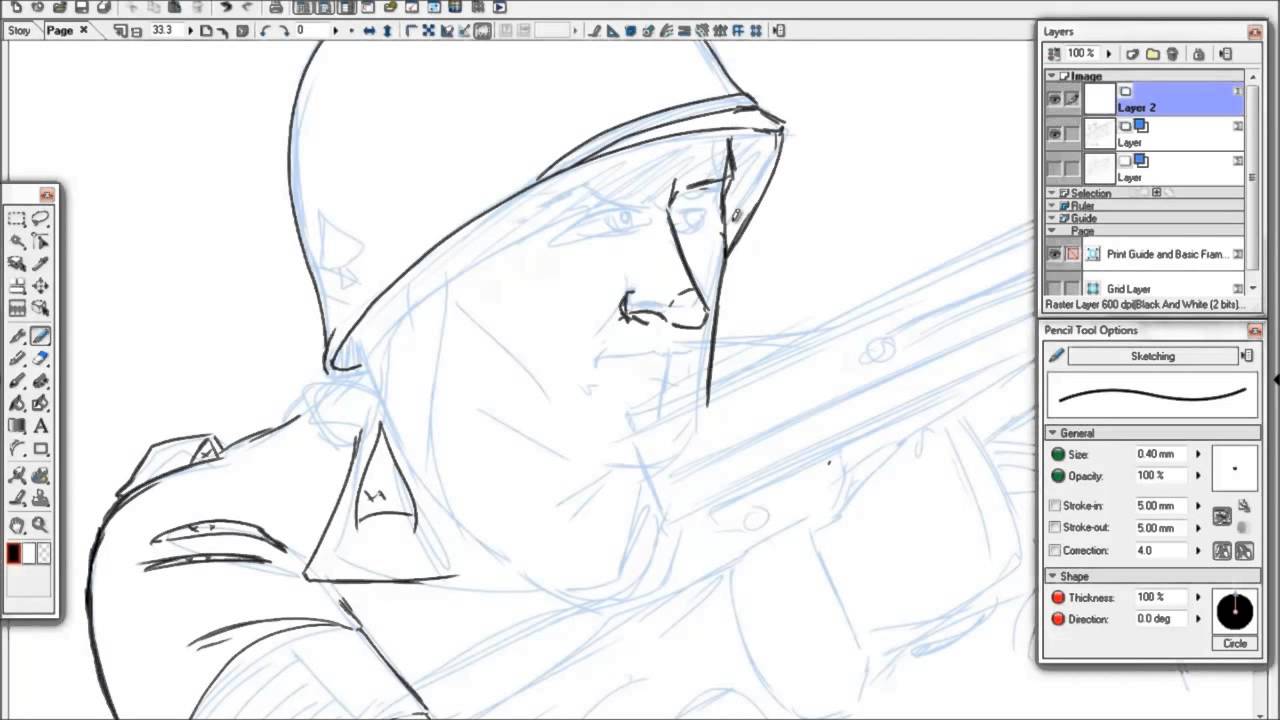Screen dimensions: 1280x720
Task: Click the black foreground color swatch
Action: (x=14, y=553)
